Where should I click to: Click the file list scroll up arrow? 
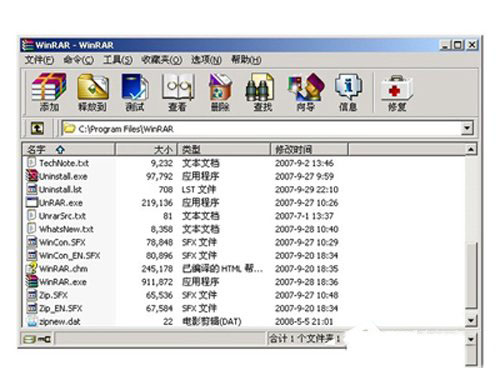[x=471, y=149]
